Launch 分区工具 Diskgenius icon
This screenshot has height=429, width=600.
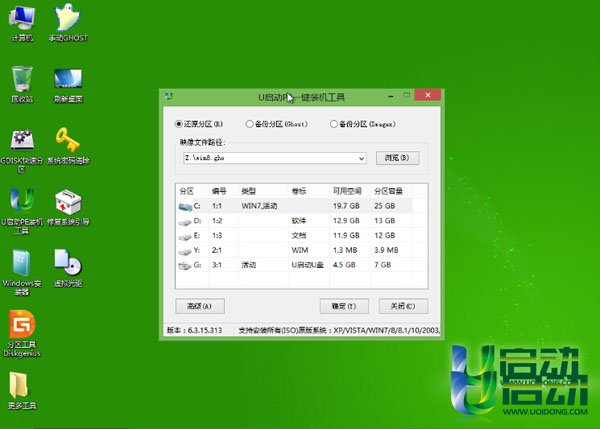pos(22,334)
